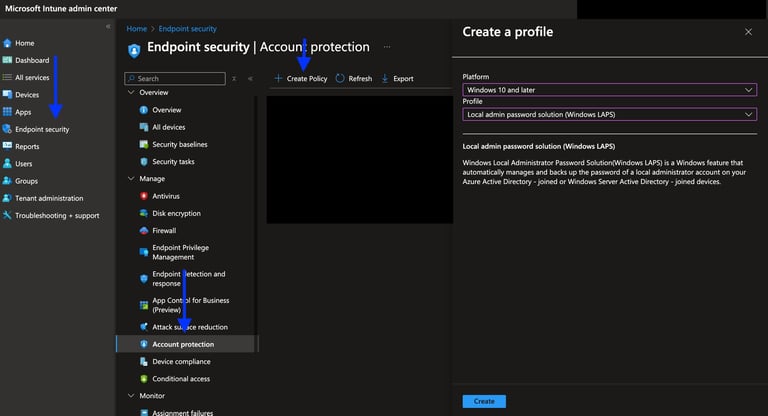Select Endpoint security sidebar icon

coord(7,129)
